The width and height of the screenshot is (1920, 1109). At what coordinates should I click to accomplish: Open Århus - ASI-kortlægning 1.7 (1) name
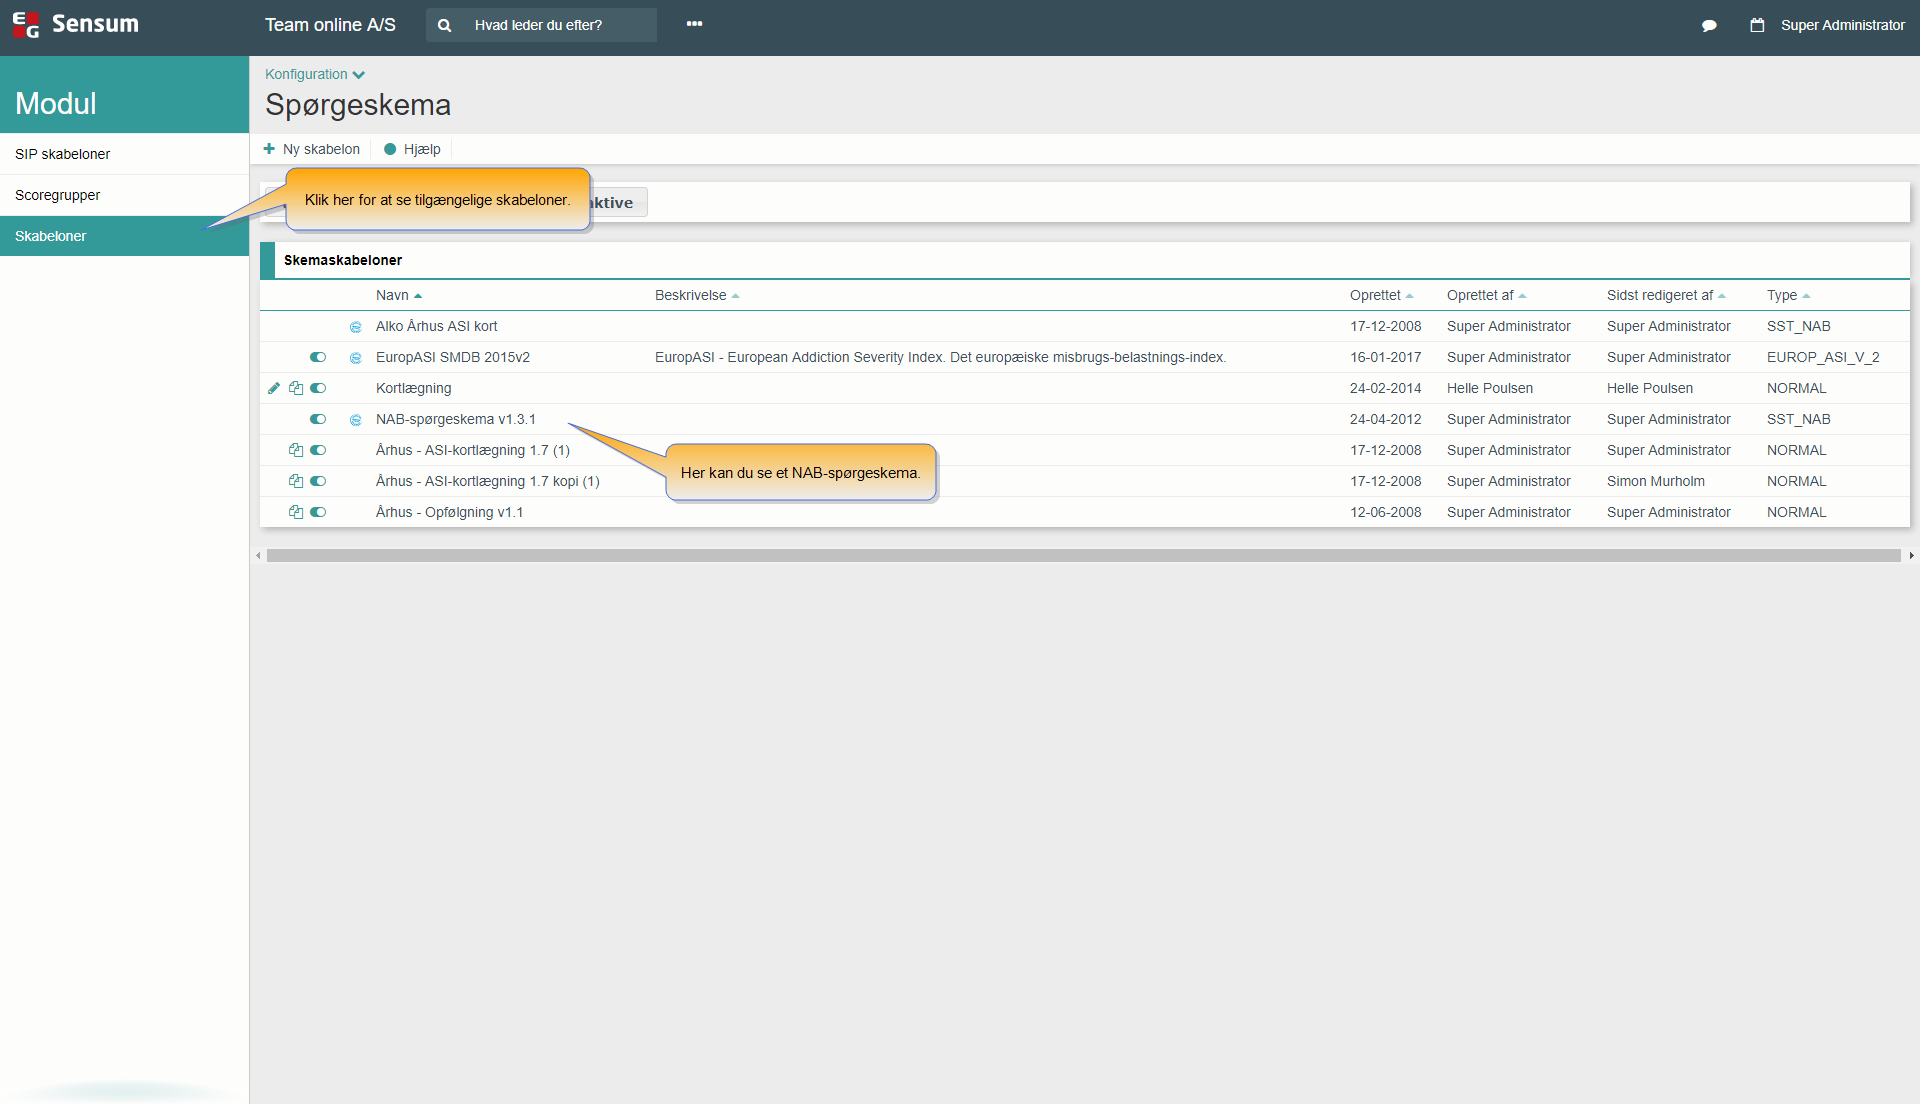pyautogui.click(x=473, y=450)
